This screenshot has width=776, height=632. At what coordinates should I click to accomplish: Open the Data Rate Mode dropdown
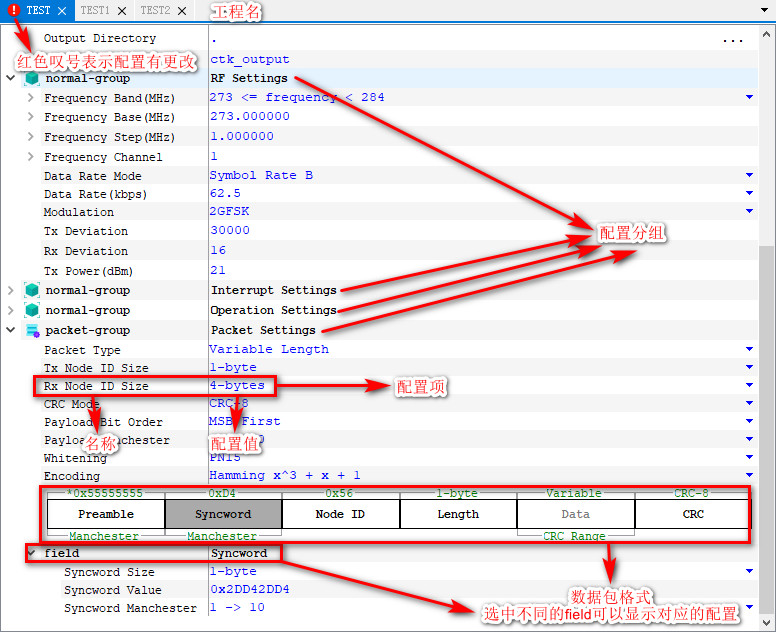(x=749, y=175)
